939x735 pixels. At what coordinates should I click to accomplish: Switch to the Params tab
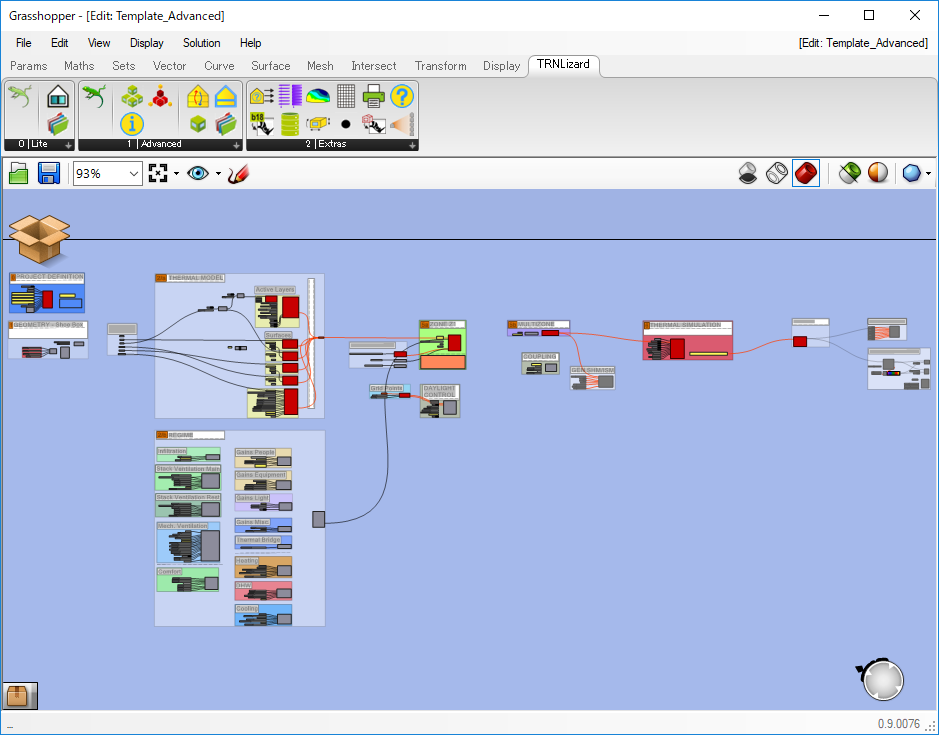[29, 66]
